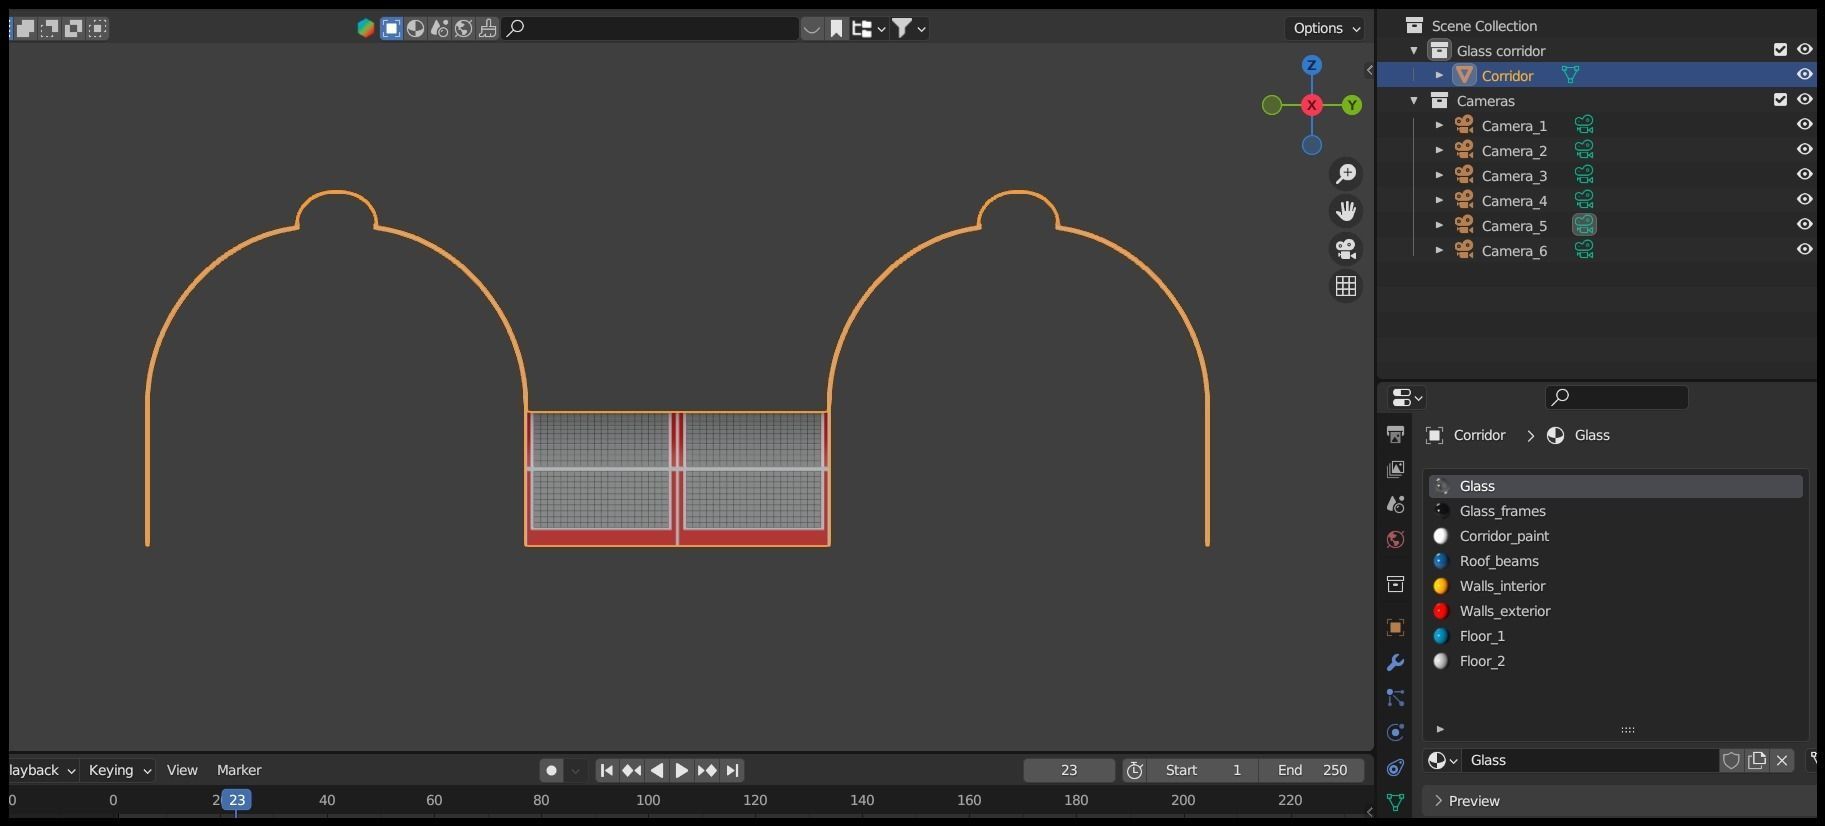Open the Object properties tab
1825x826 pixels.
point(1395,627)
